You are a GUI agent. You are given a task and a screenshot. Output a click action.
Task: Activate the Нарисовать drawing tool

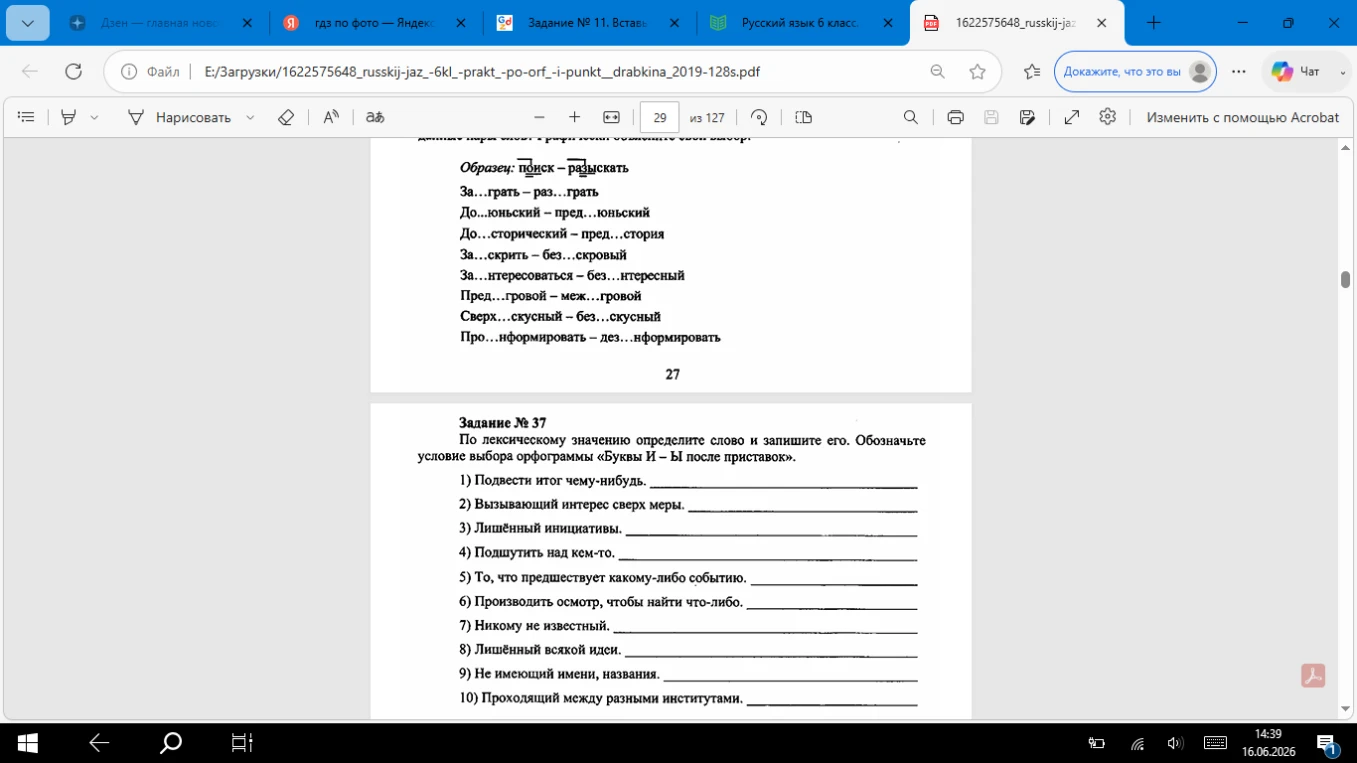click(x=178, y=117)
